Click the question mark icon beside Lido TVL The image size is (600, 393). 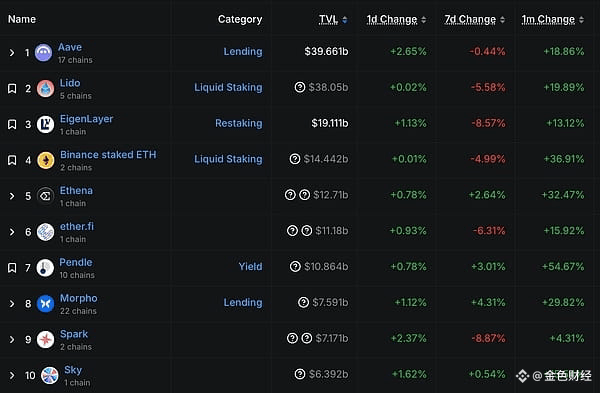300,87
